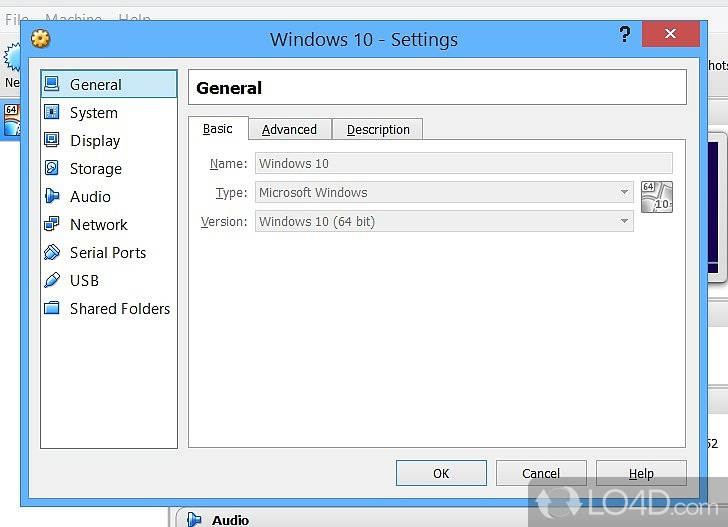Click the Cancel button
The height and width of the screenshot is (527, 728).
tap(541, 473)
